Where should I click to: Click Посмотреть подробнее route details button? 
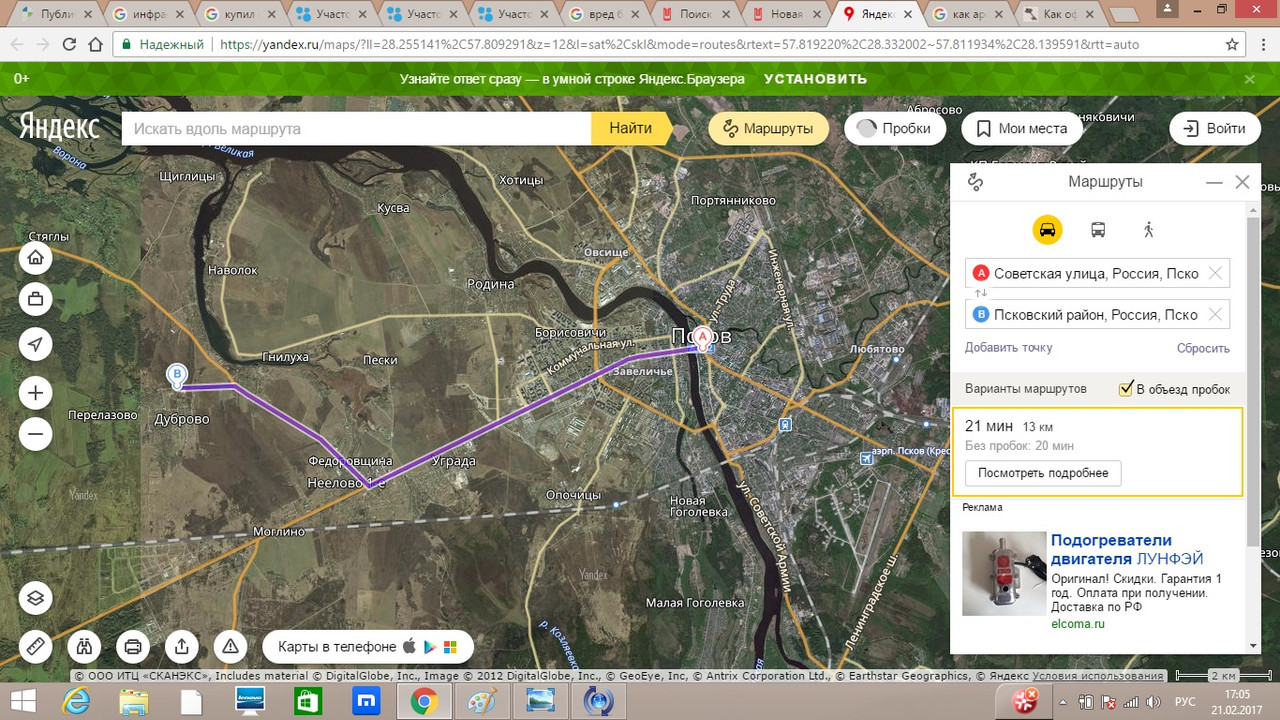click(1043, 473)
